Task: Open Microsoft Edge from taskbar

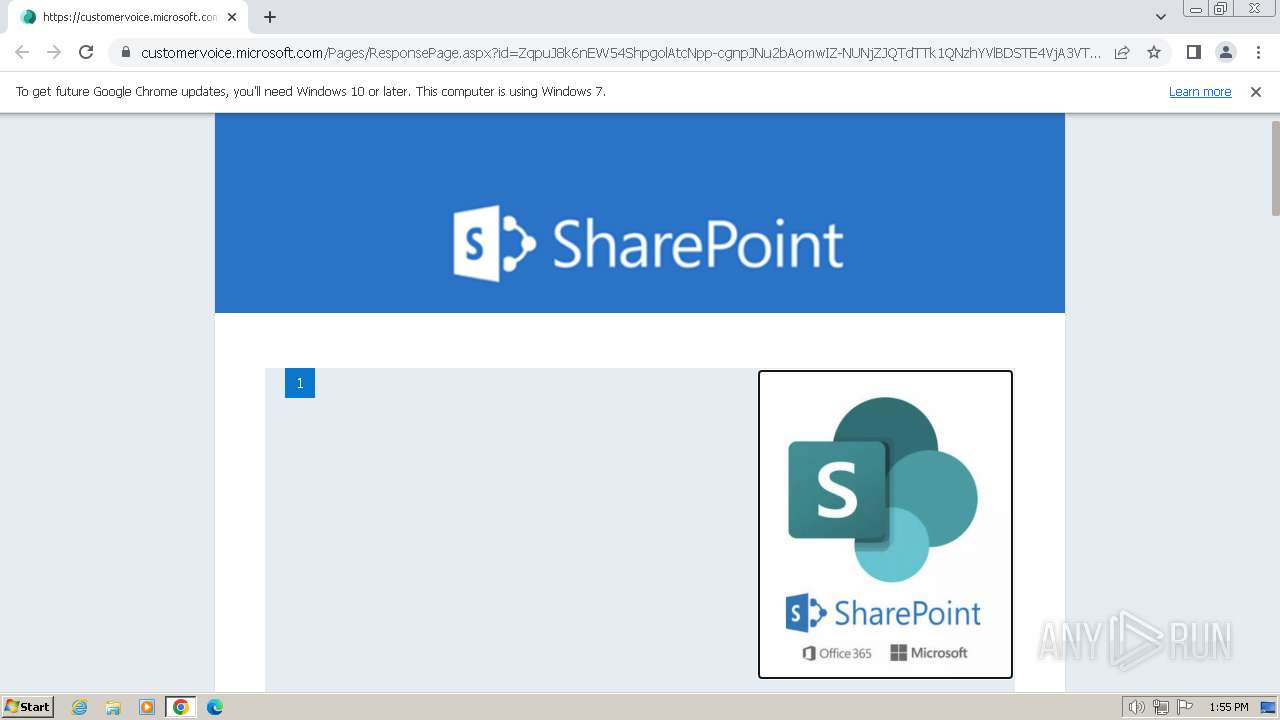Action: pos(215,707)
